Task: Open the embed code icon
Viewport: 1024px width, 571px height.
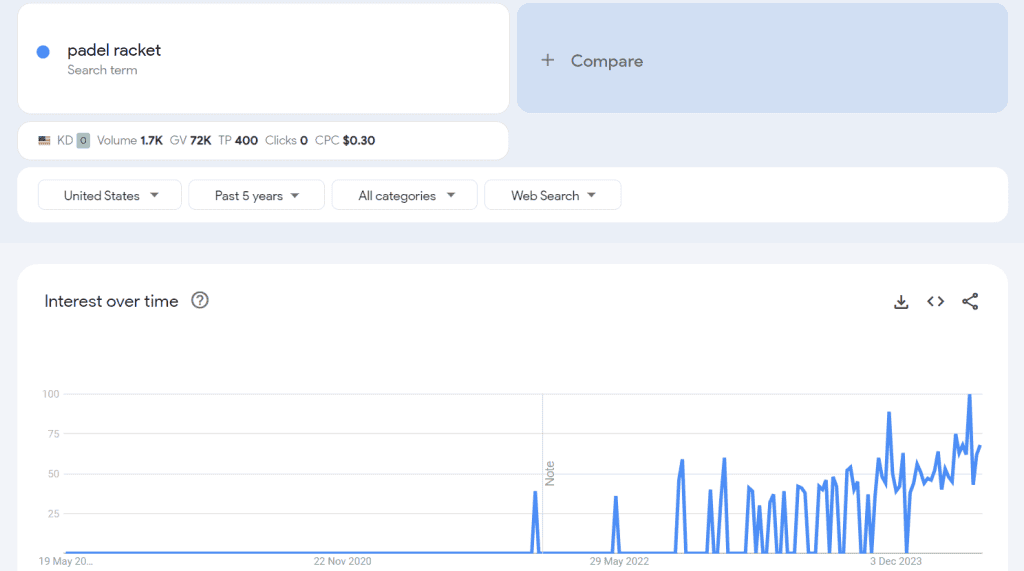Action: point(936,301)
